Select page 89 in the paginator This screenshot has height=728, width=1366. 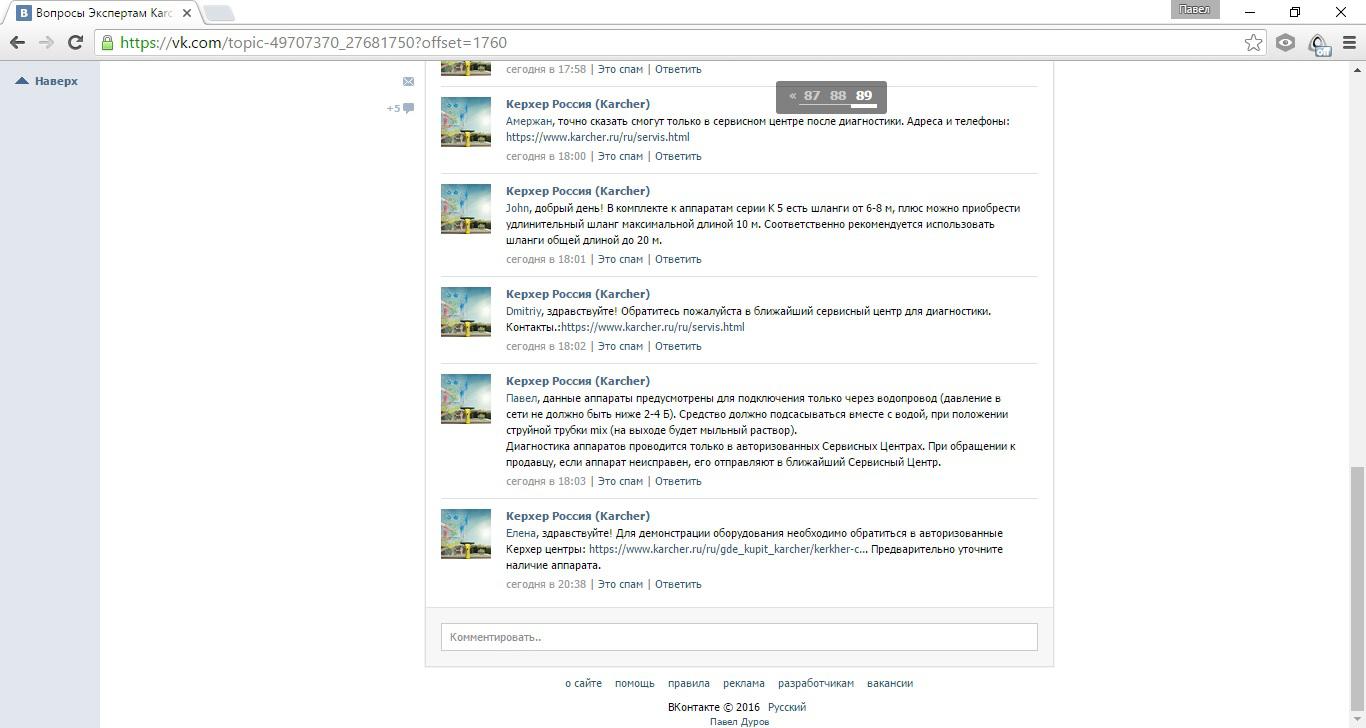[x=864, y=96]
